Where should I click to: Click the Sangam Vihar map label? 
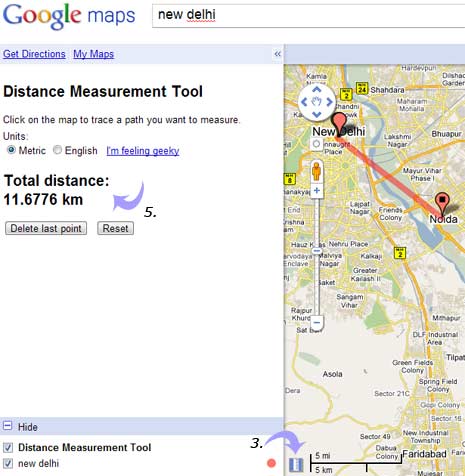349,301
